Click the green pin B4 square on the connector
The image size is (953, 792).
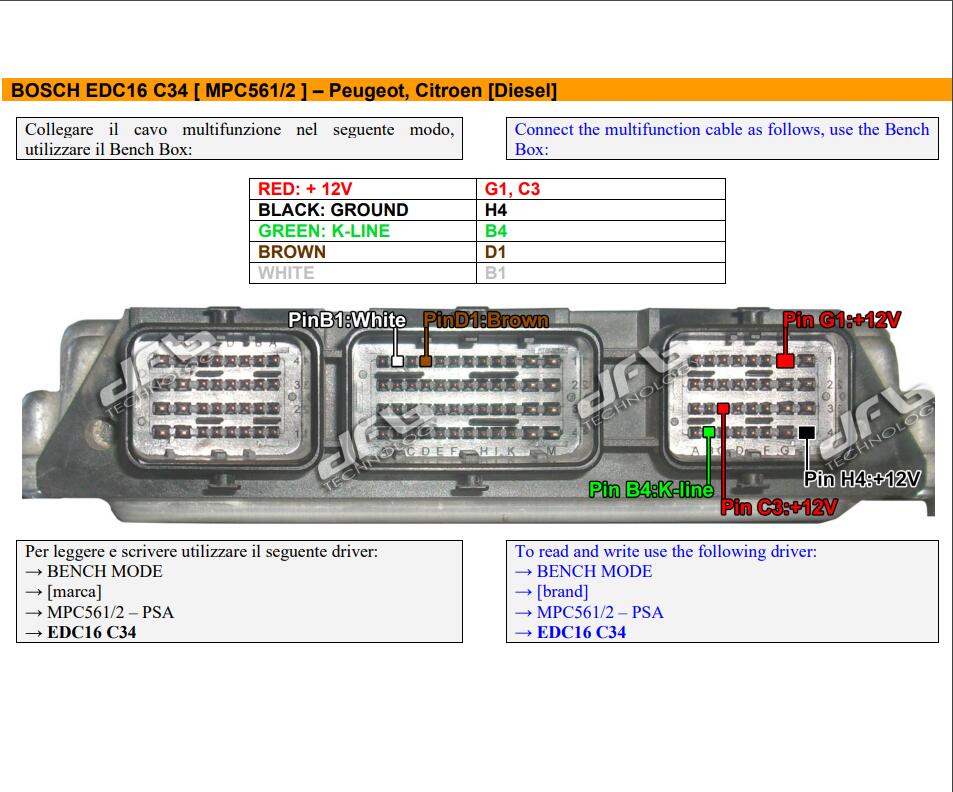709,432
